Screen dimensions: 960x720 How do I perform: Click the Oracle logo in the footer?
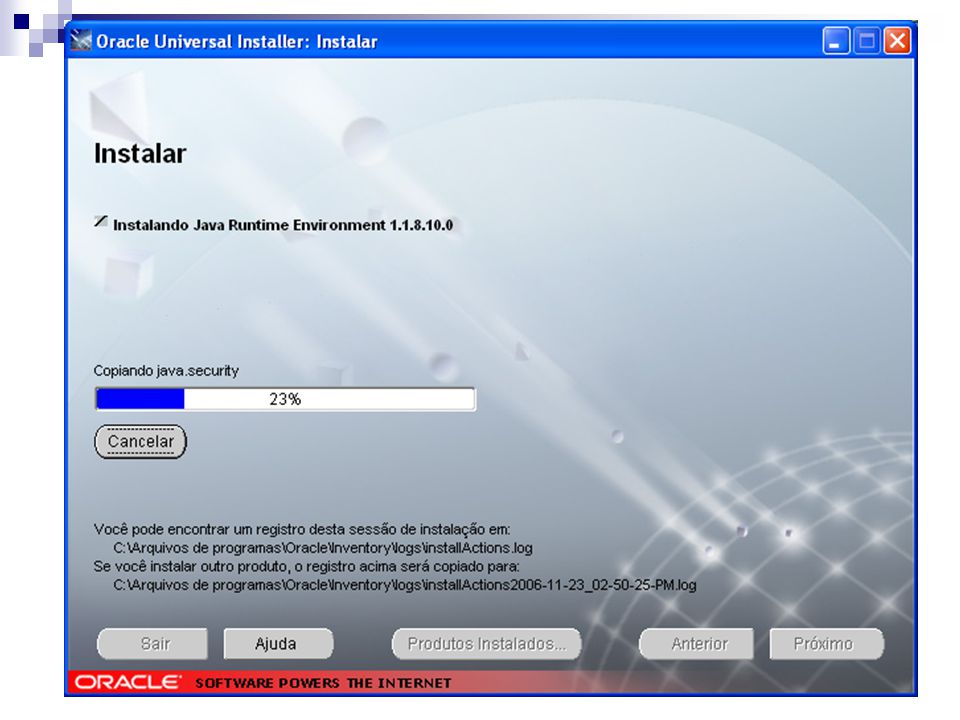[x=128, y=683]
